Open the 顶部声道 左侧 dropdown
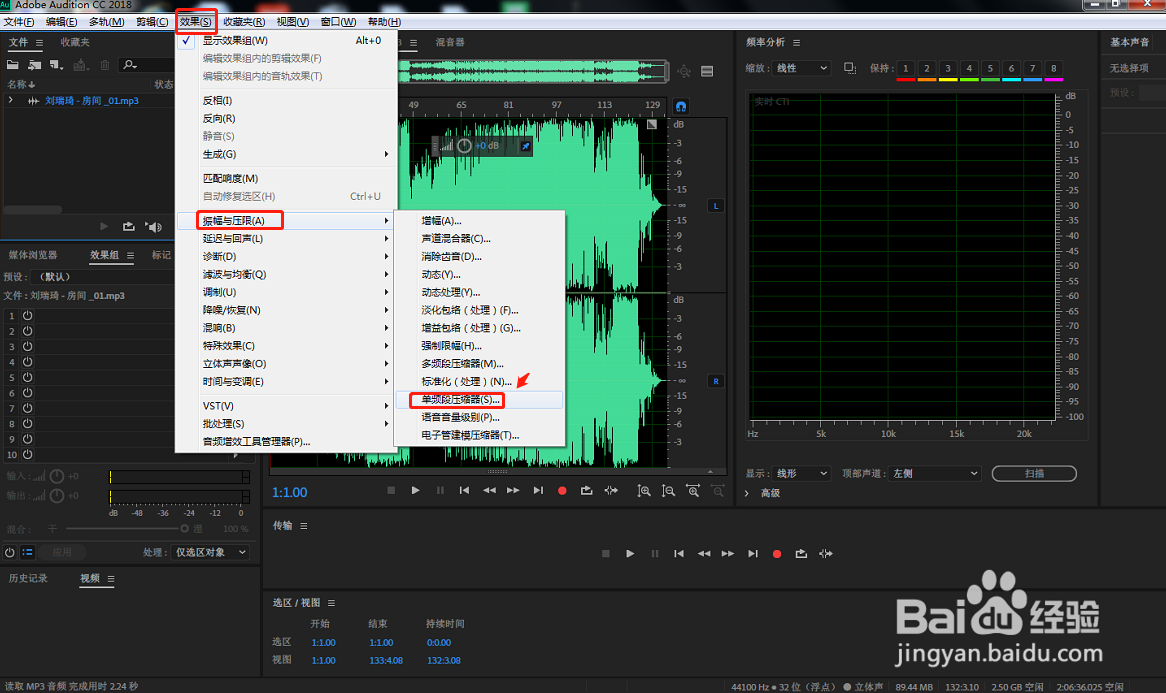The width and height of the screenshot is (1166, 693). [x=935, y=473]
